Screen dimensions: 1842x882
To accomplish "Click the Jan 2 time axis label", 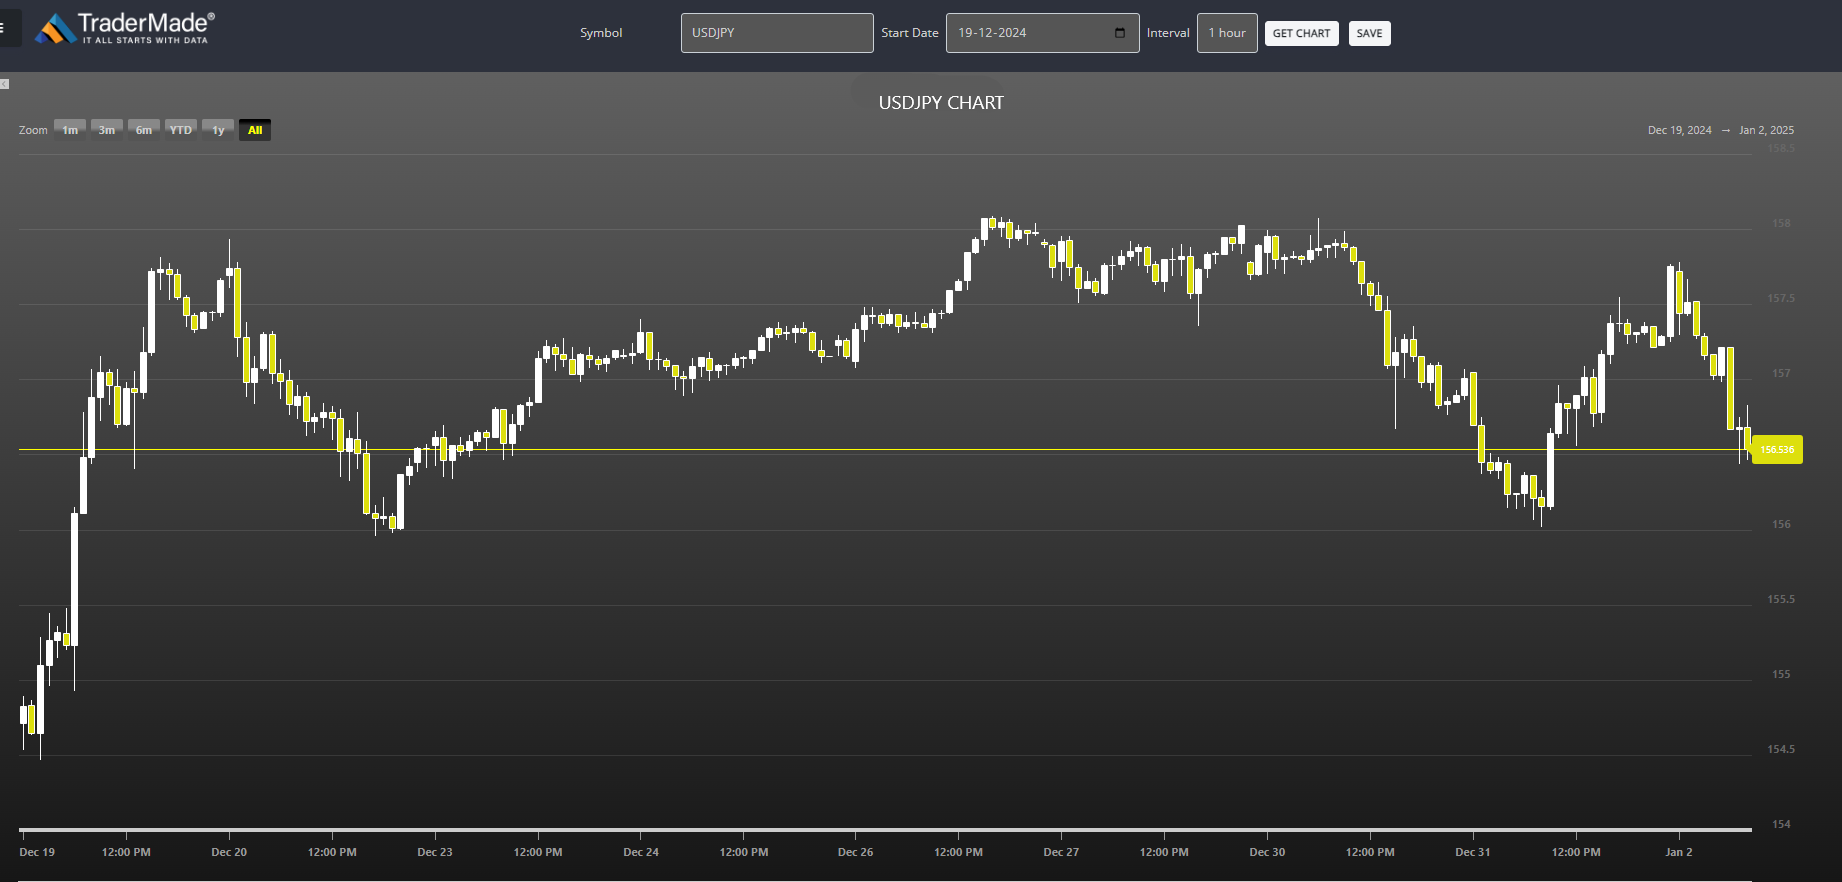I will click(1679, 852).
